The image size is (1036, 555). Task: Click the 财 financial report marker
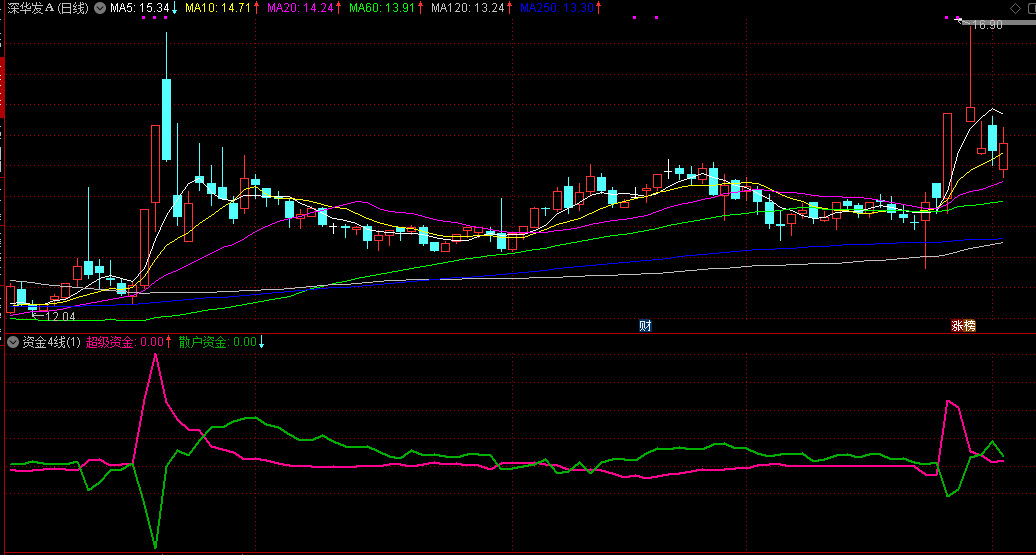coord(645,326)
